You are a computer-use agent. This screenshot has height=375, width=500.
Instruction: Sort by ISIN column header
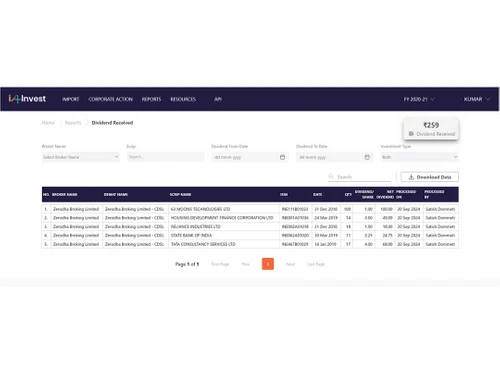[284, 194]
